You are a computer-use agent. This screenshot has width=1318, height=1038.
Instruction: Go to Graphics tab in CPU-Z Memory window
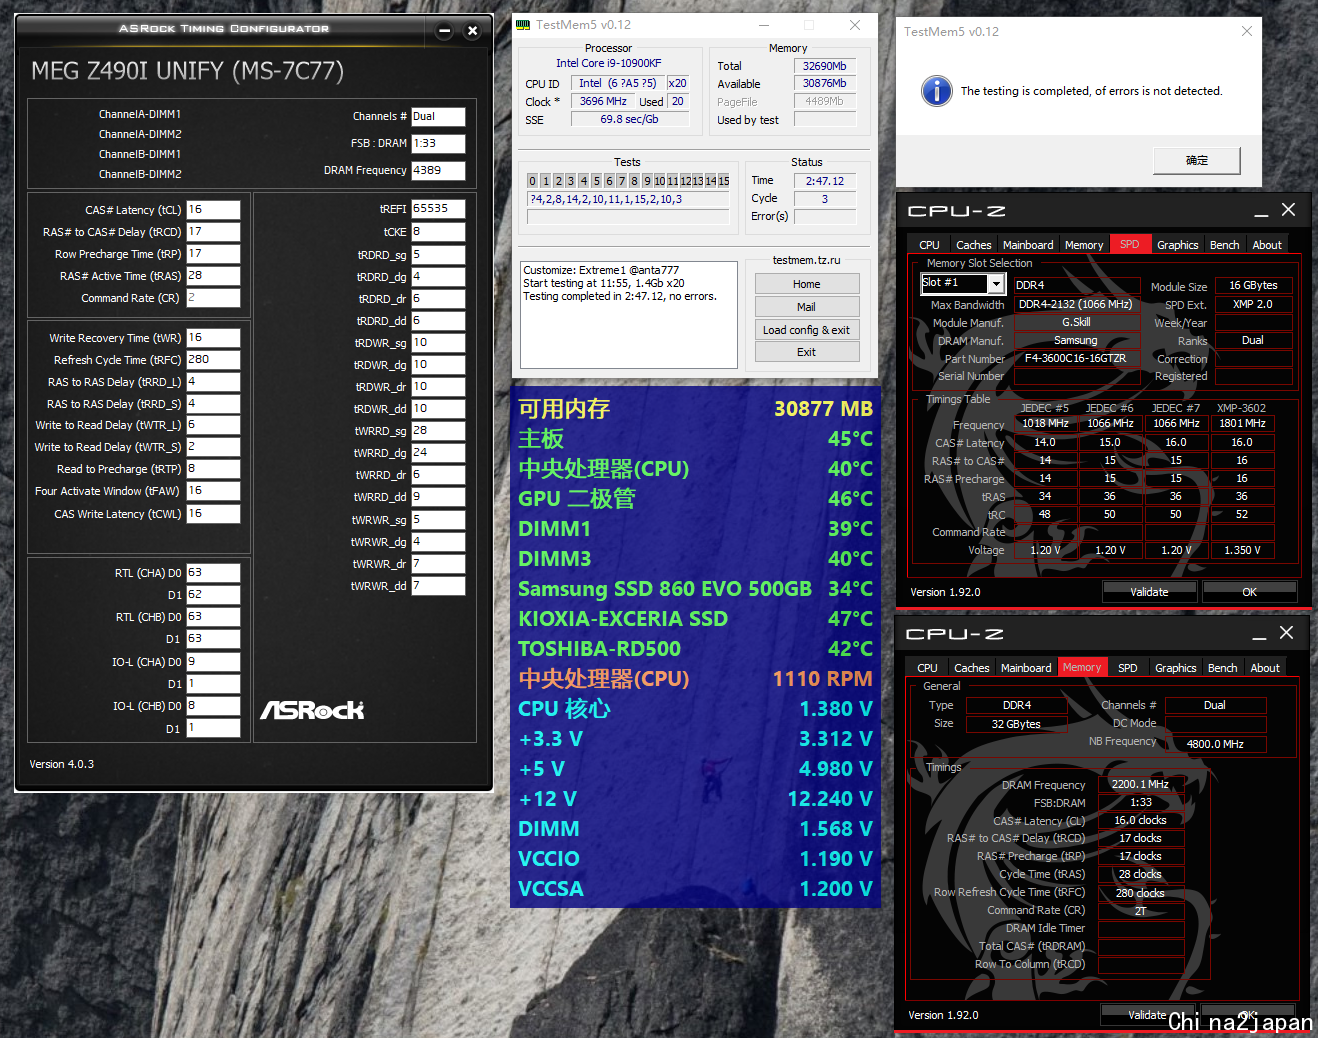1175,668
